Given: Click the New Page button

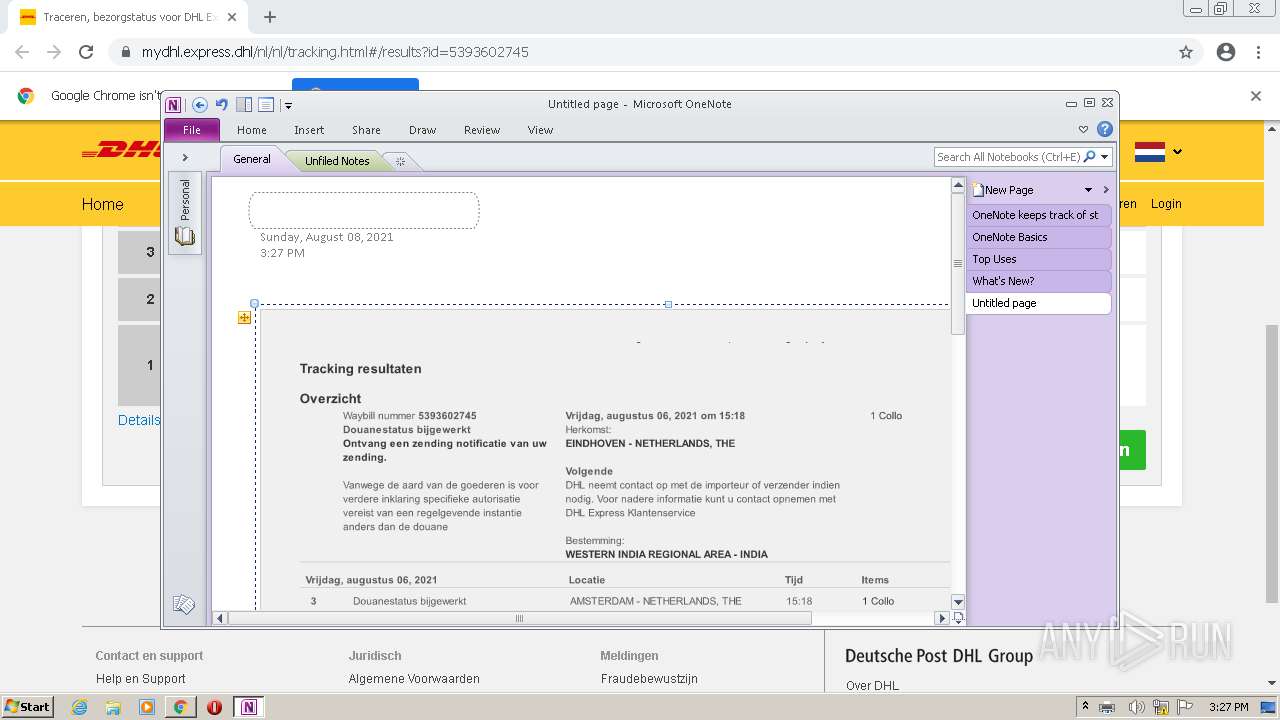Looking at the screenshot, I should pos(1003,190).
